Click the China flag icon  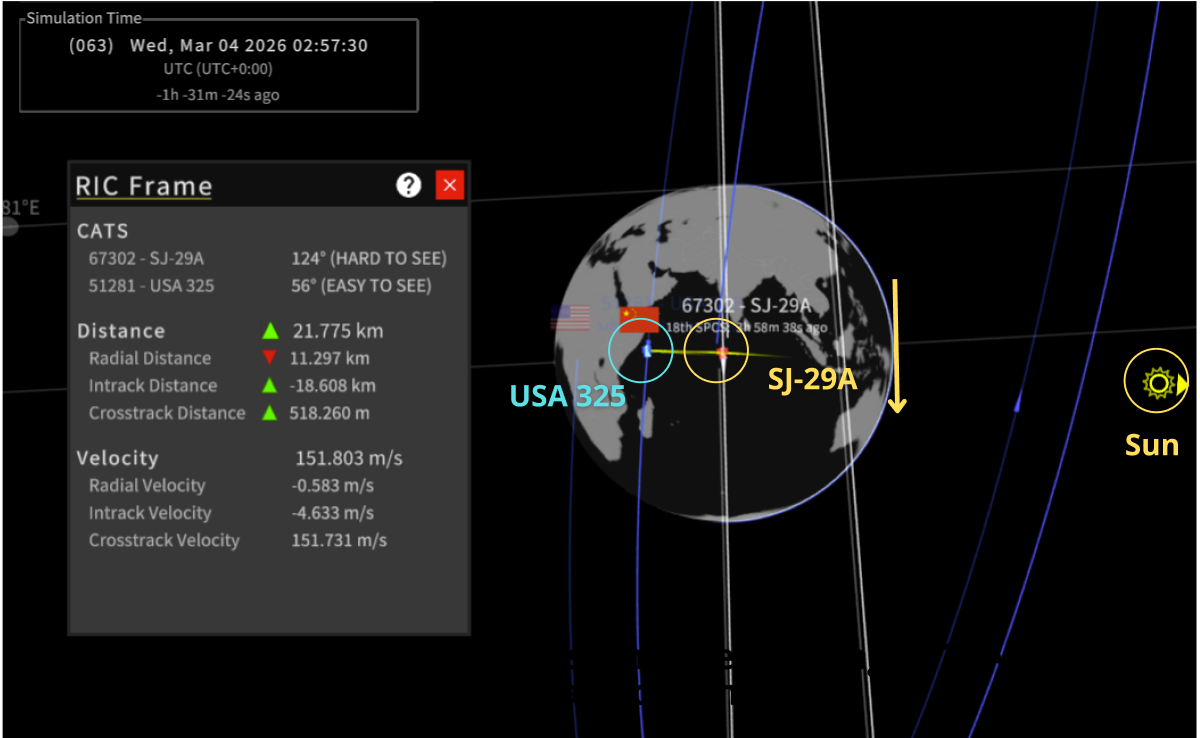click(640, 319)
